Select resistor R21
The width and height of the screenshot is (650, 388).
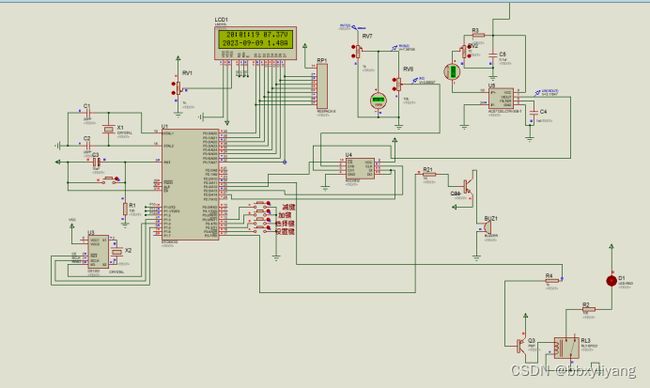(429, 175)
